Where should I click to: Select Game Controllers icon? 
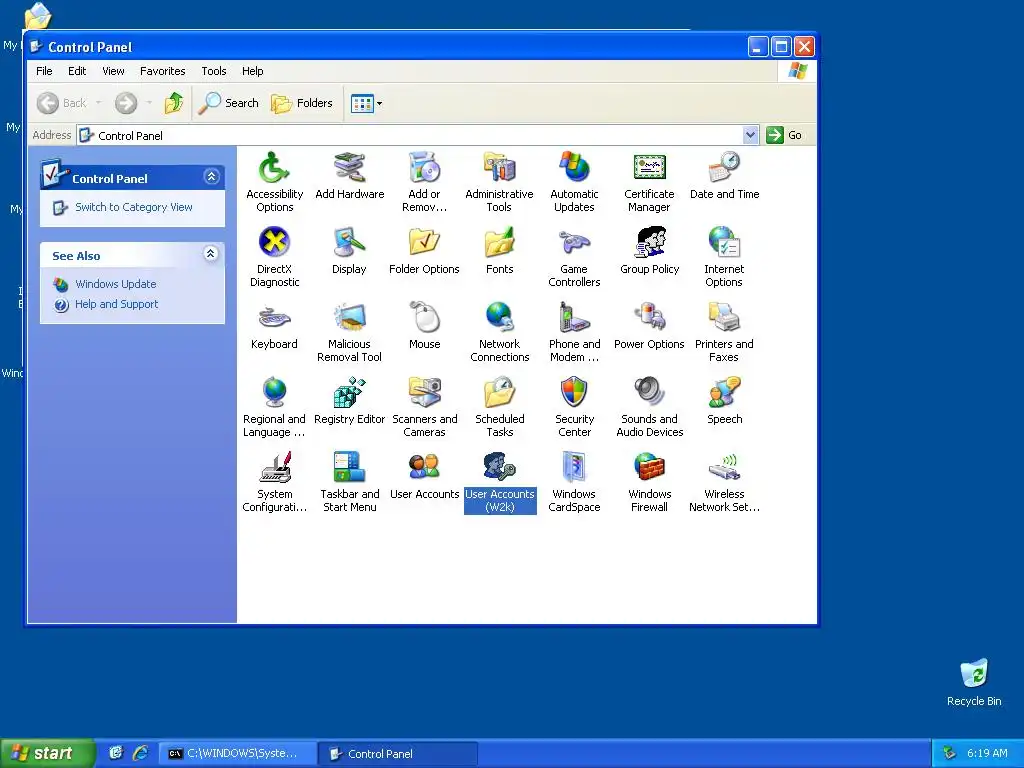point(574,243)
